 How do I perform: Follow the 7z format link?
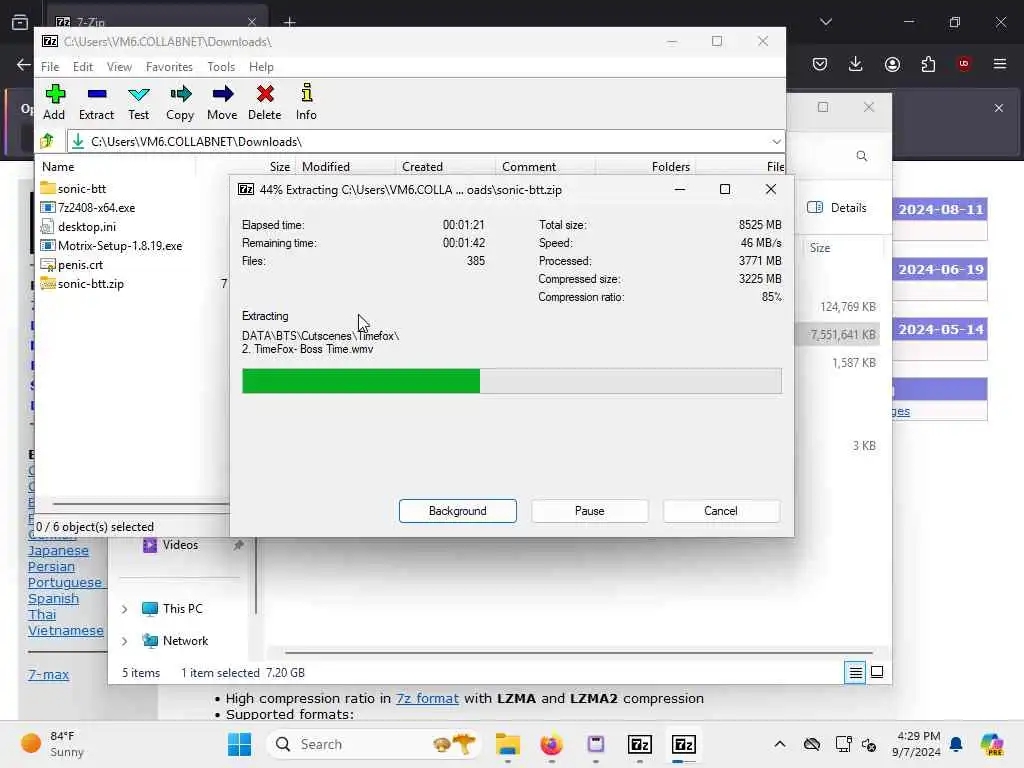427,698
